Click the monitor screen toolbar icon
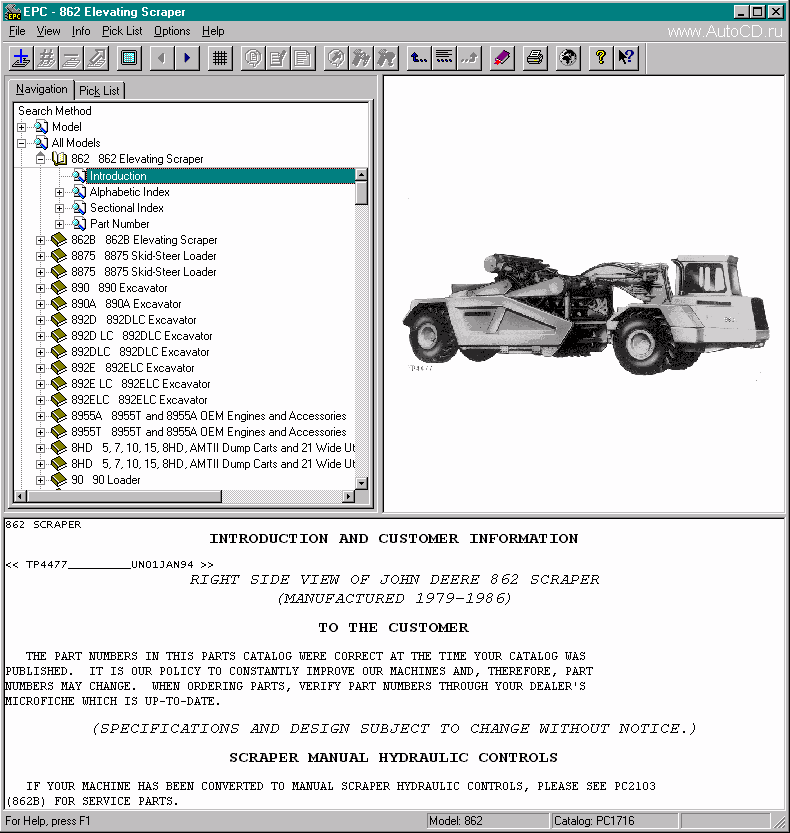Viewport: 790px width, 833px height. (x=129, y=58)
